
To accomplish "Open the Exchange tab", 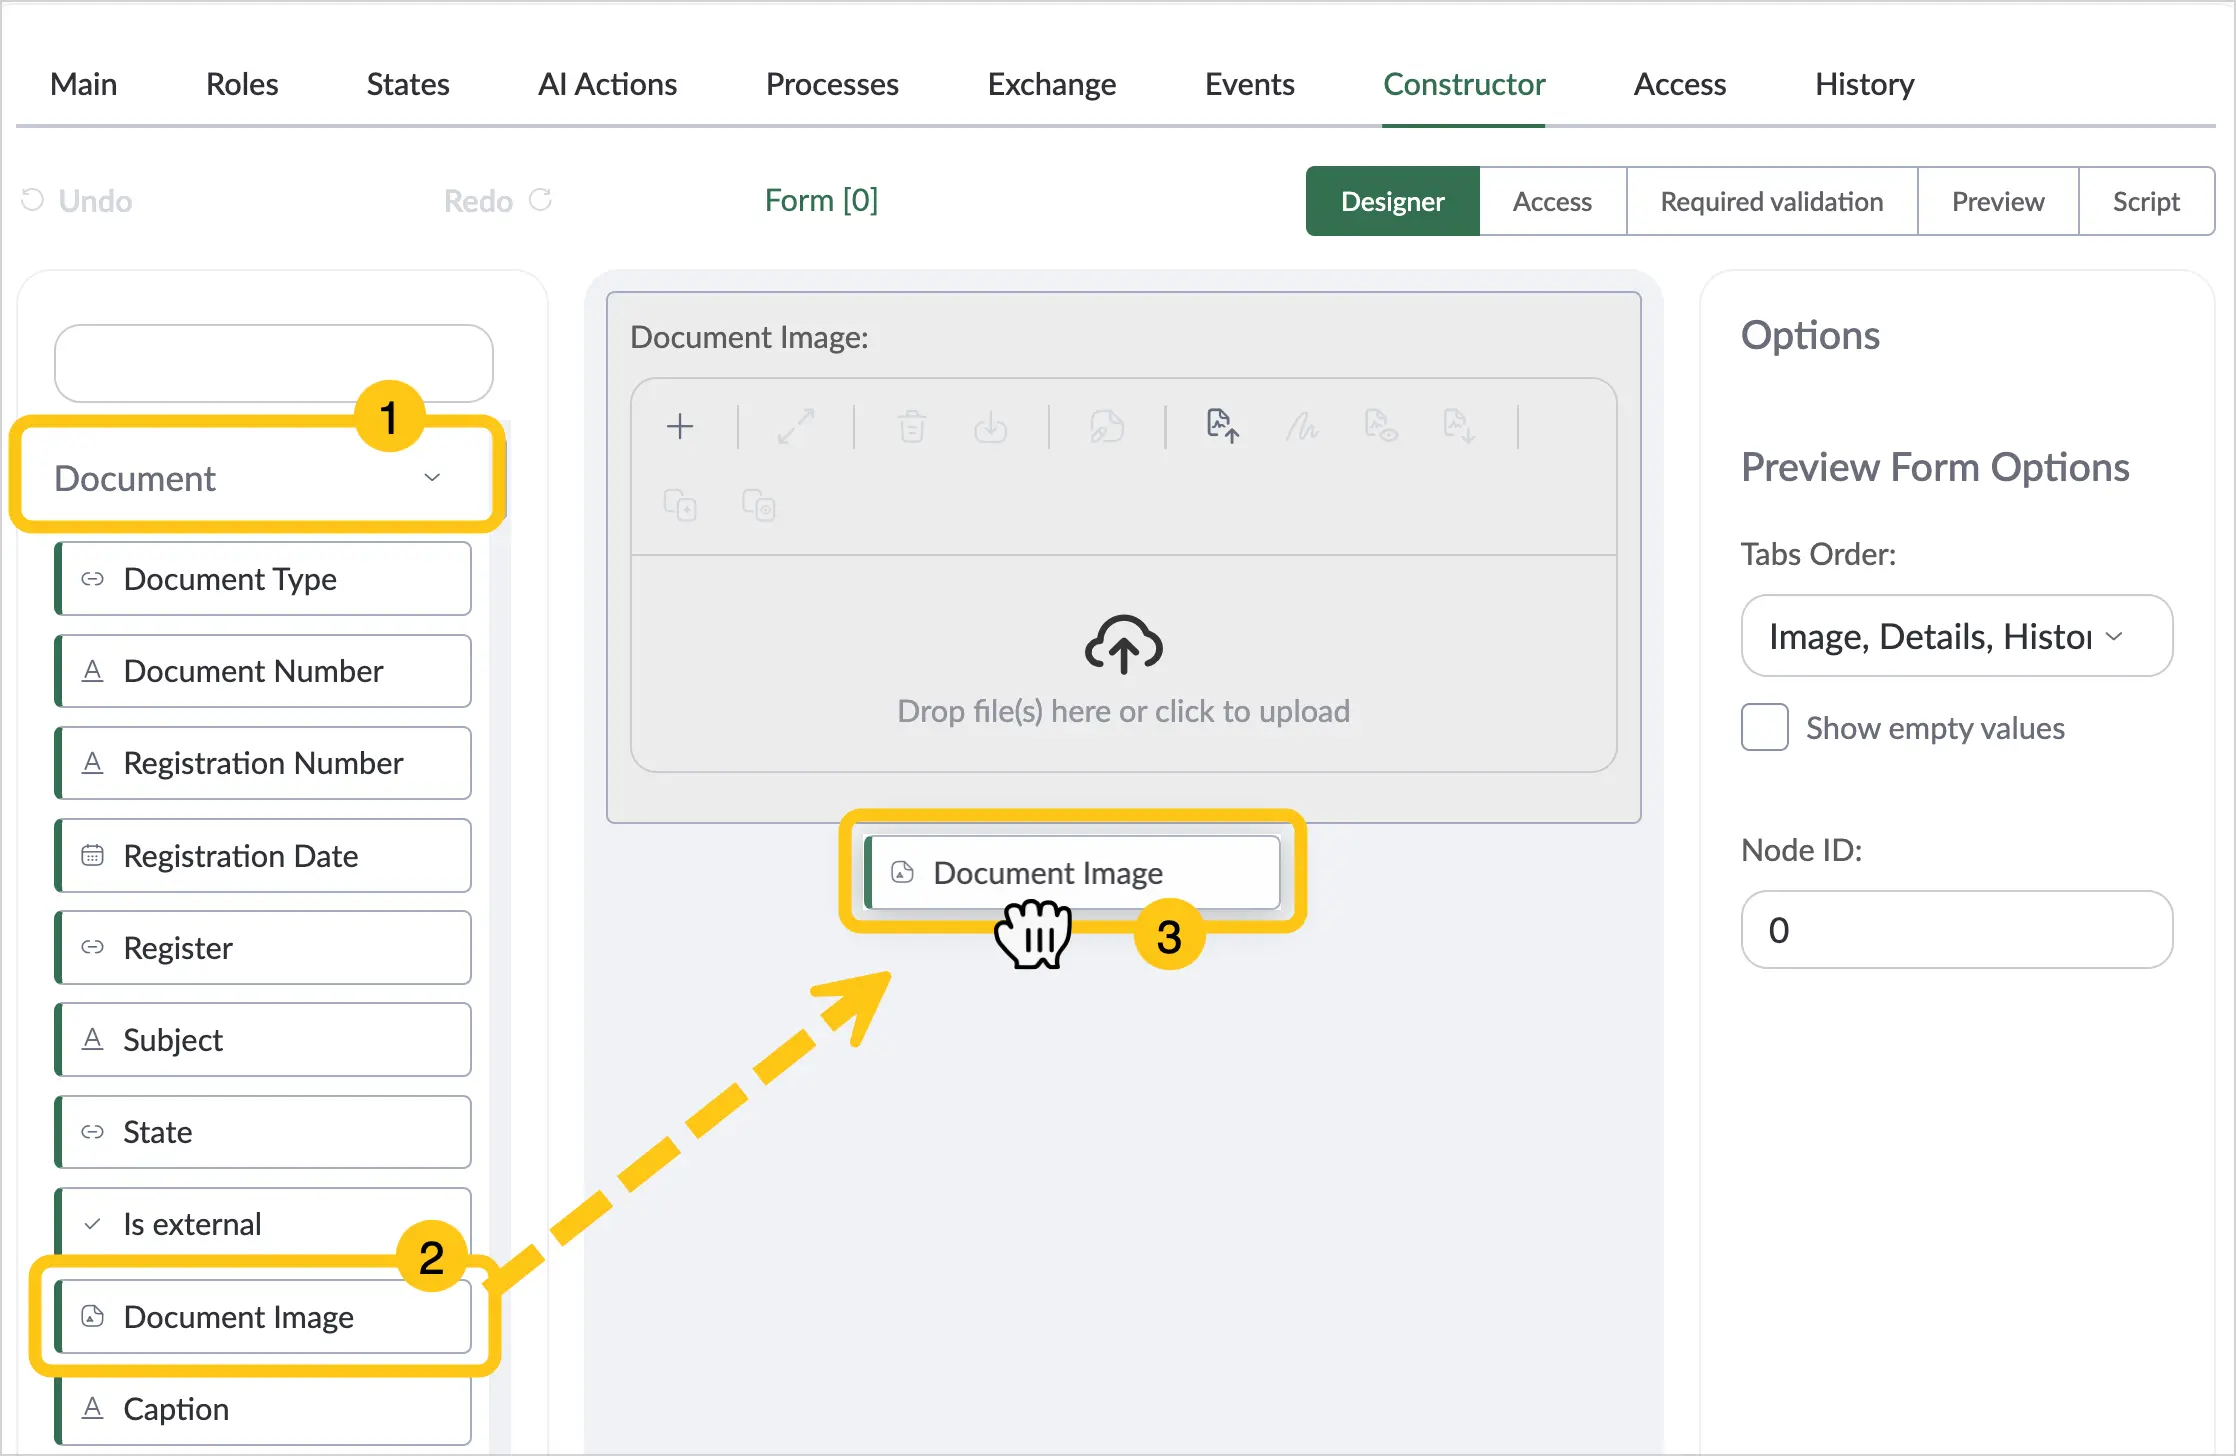I will (x=1052, y=84).
